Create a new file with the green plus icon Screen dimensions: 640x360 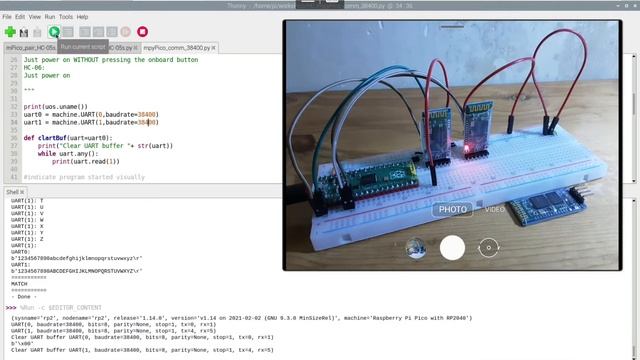click(x=10, y=32)
